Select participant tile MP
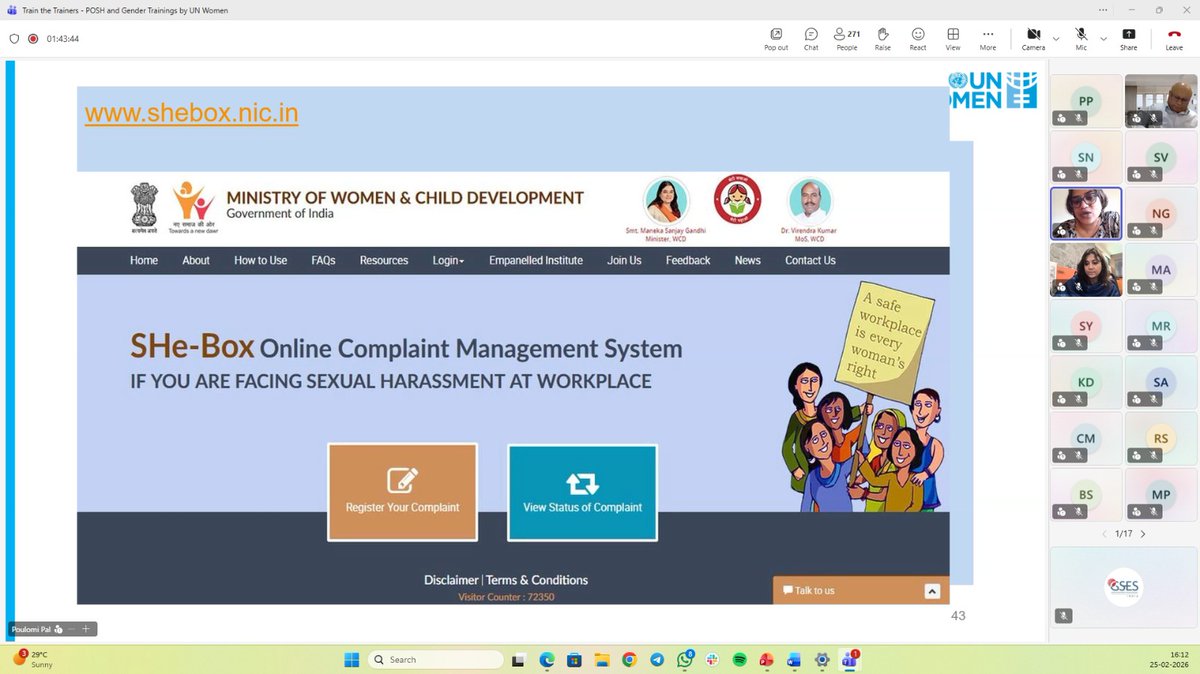This screenshot has height=674, width=1200. tap(1161, 495)
